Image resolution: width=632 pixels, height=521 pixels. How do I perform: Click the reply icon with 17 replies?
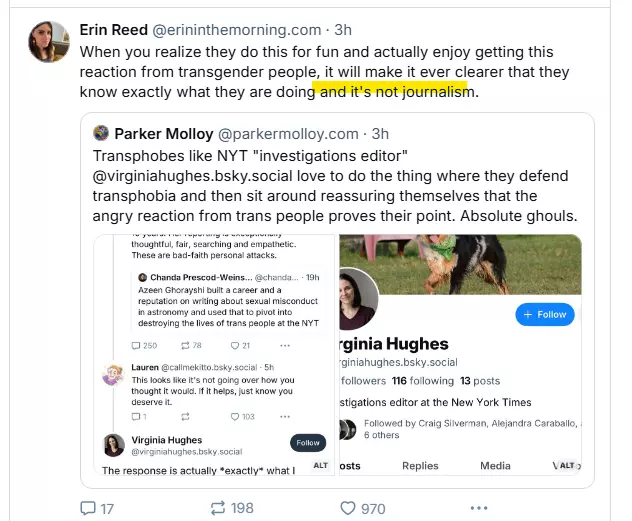pyautogui.click(x=87, y=508)
